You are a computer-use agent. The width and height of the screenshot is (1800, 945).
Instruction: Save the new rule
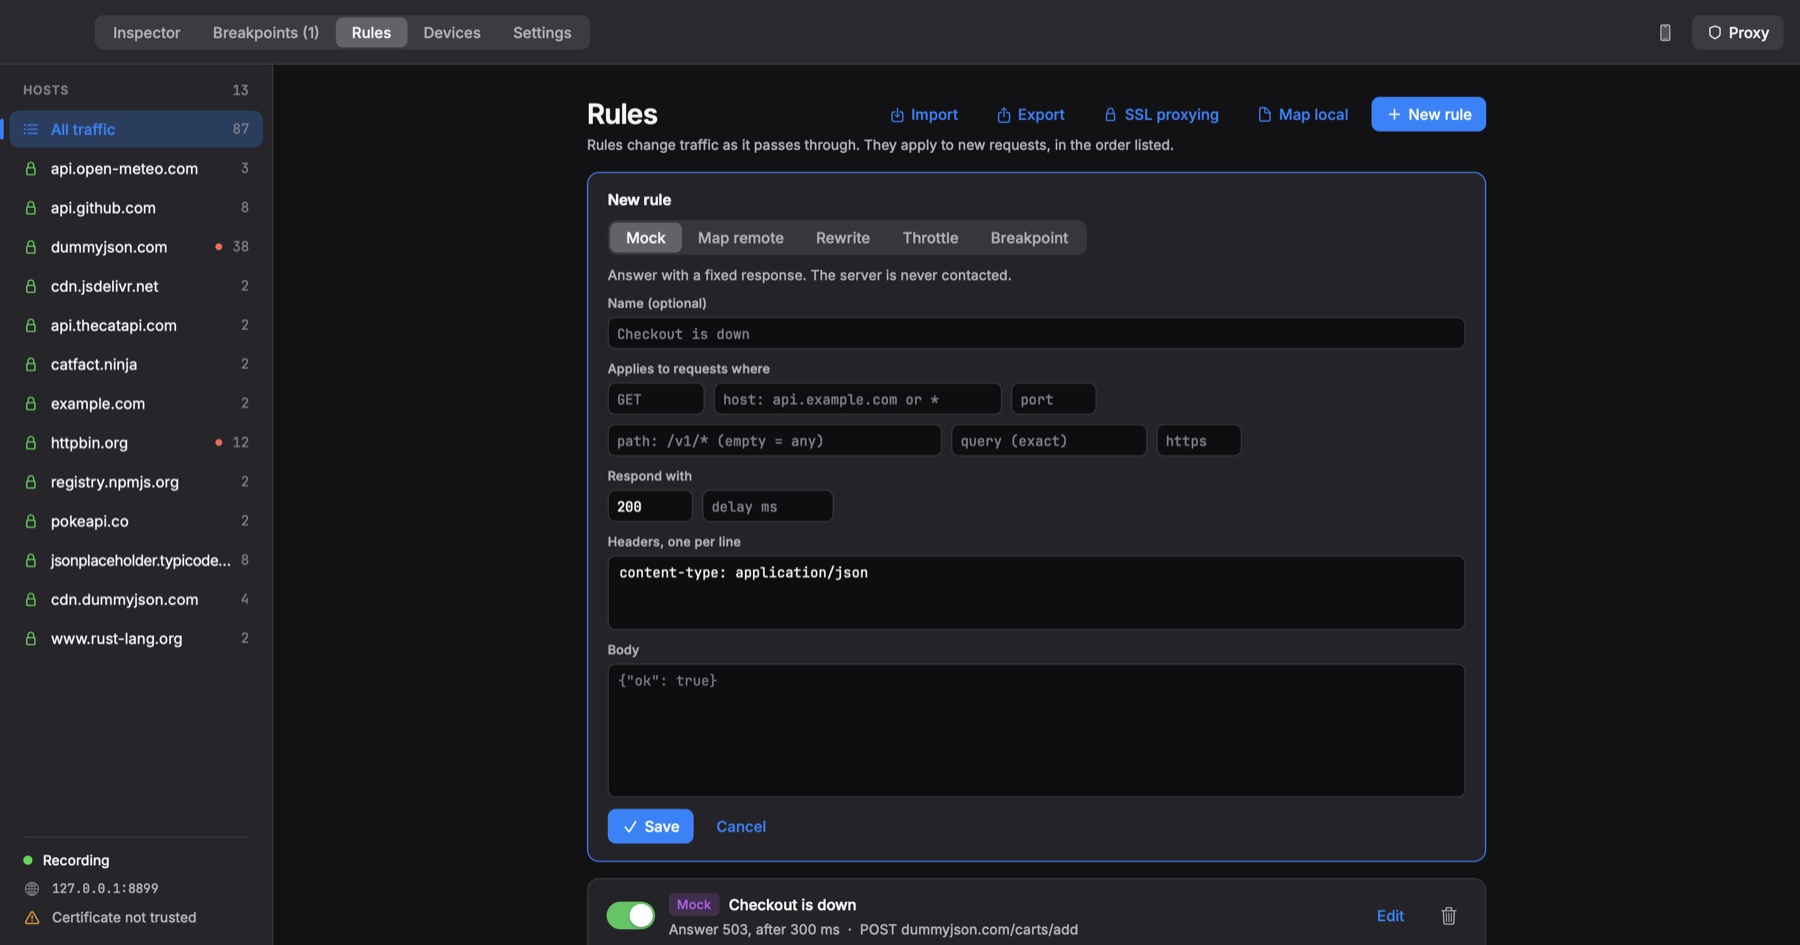click(x=650, y=826)
